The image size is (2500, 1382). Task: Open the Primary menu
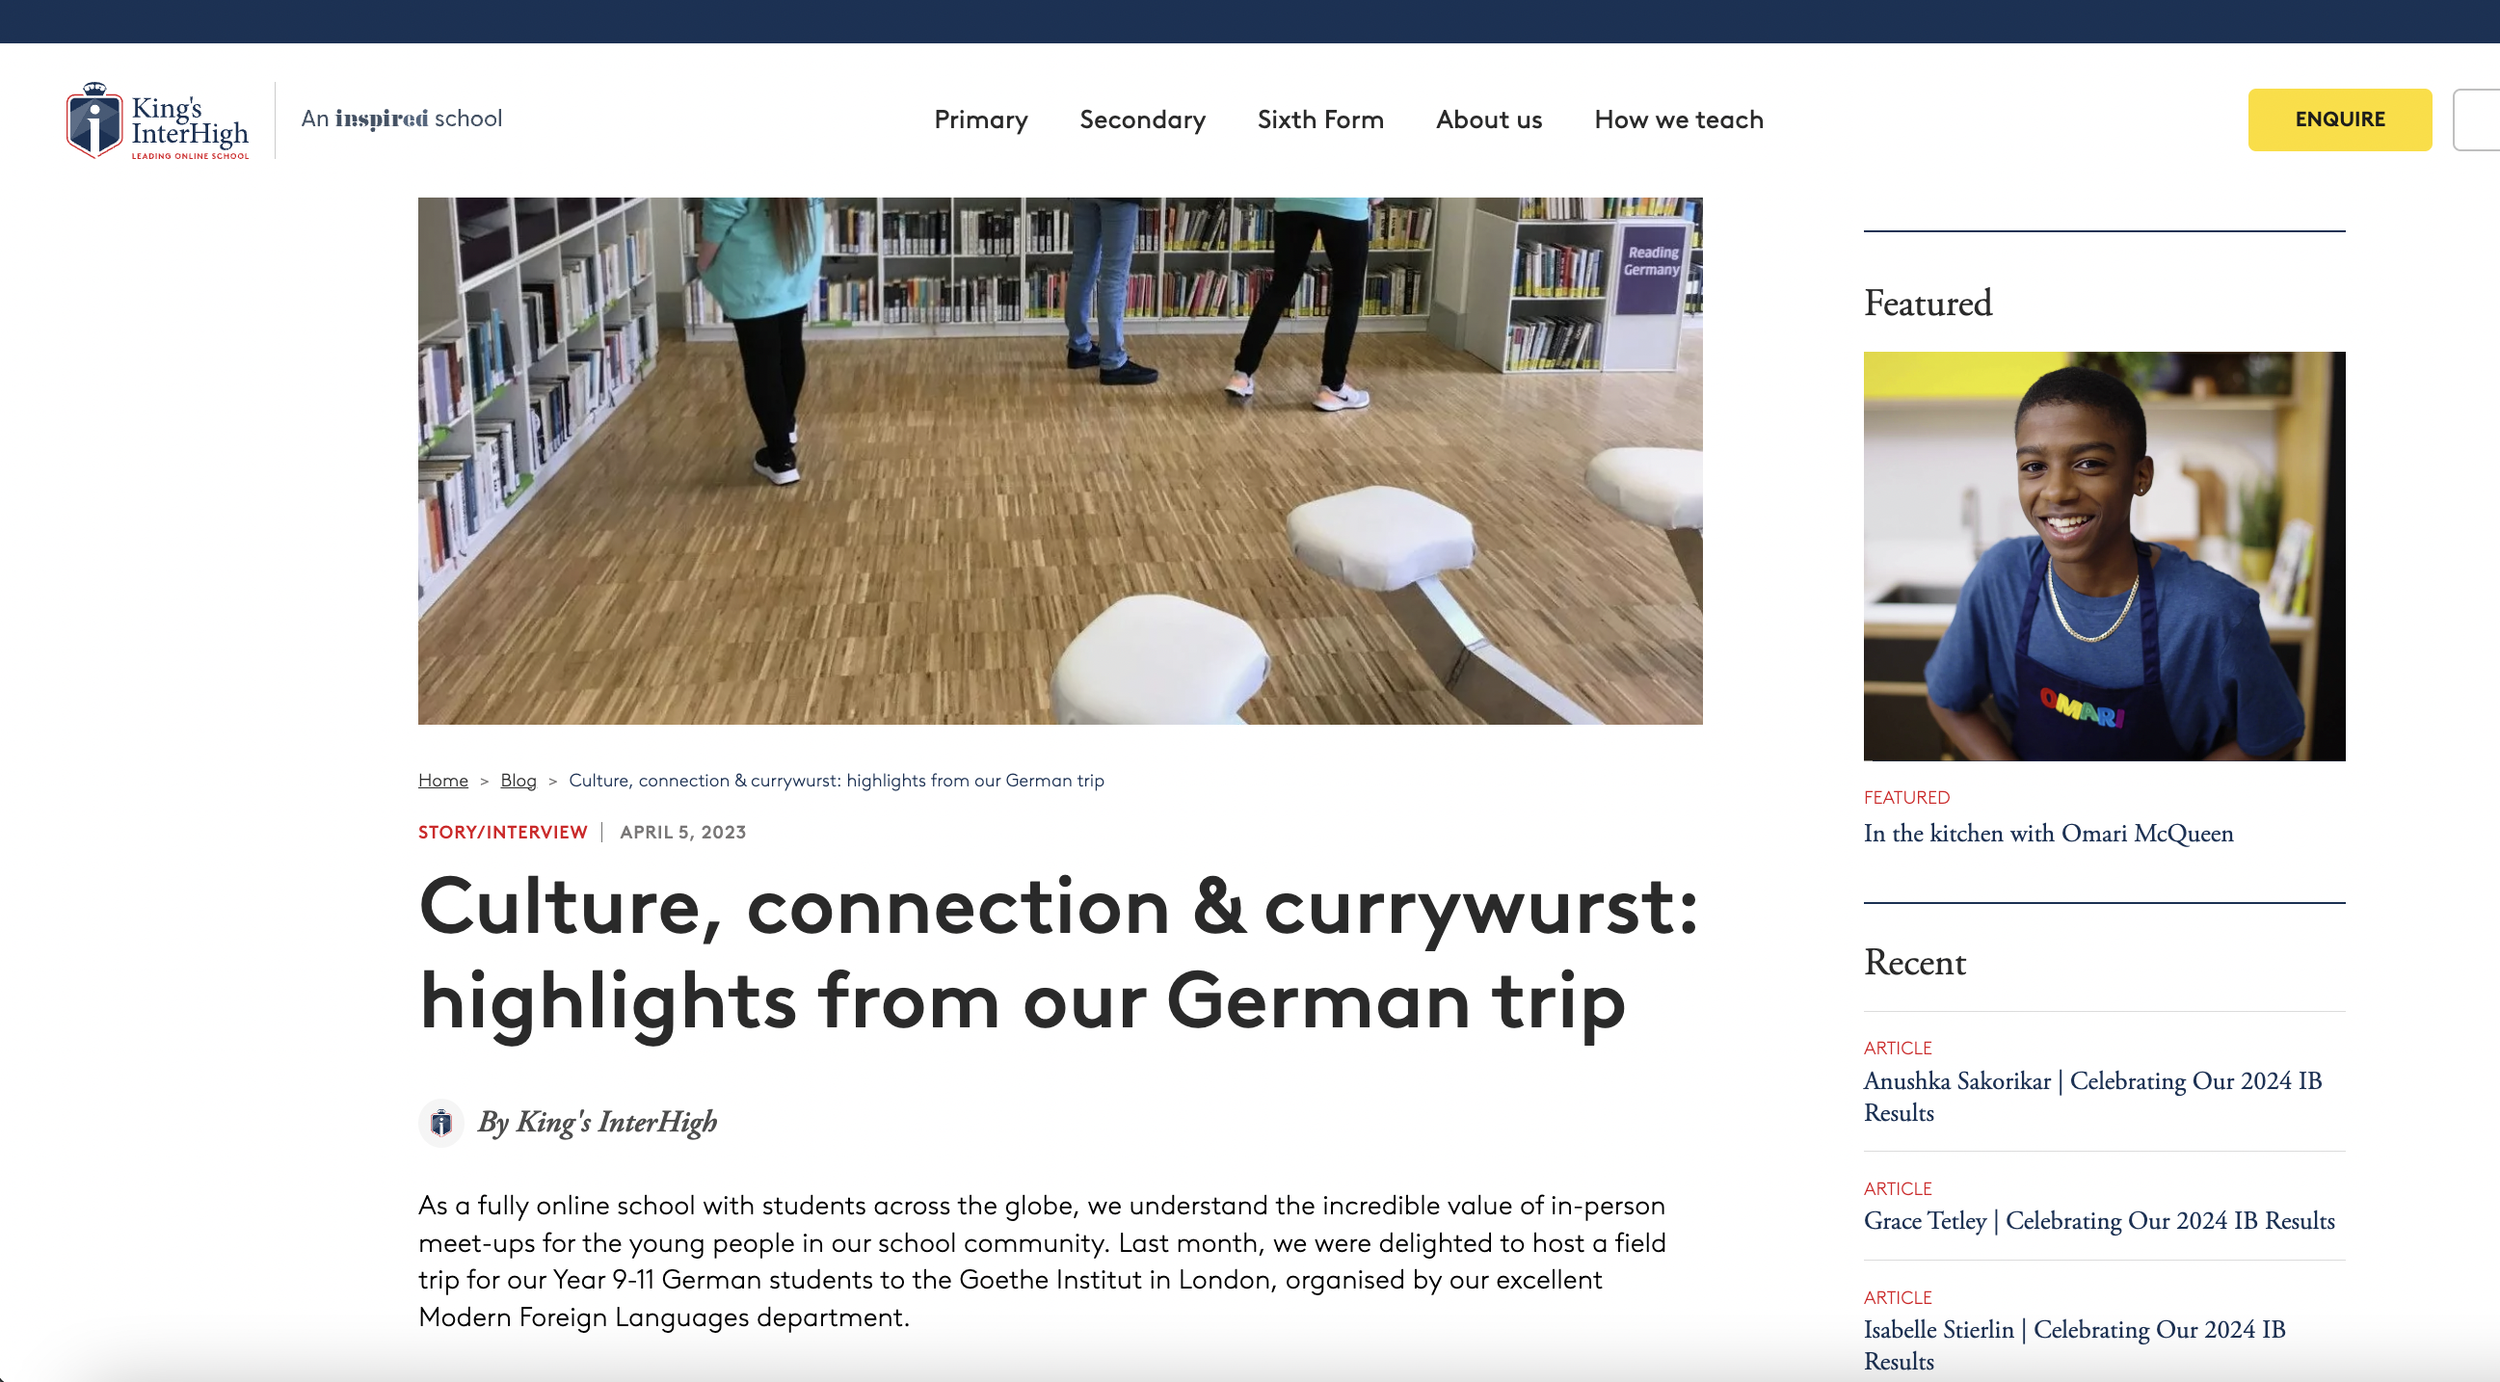[980, 120]
